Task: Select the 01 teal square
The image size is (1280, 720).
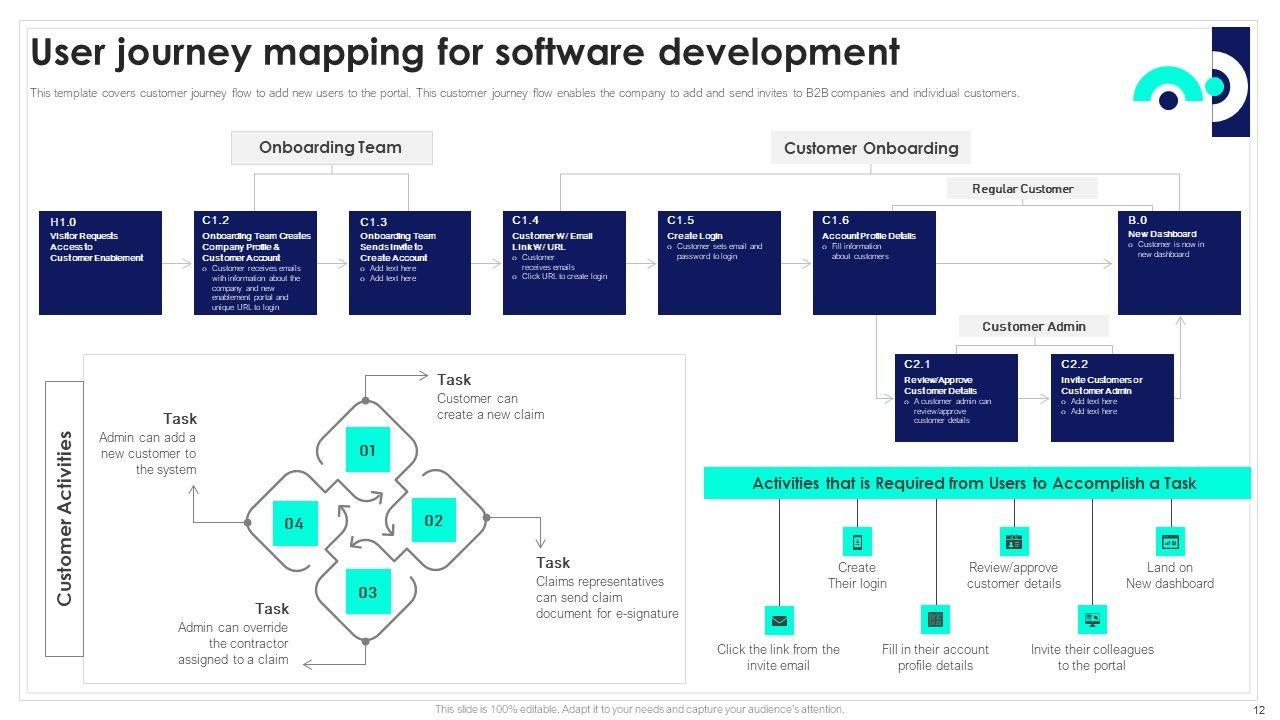Action: pyautogui.click(x=368, y=450)
